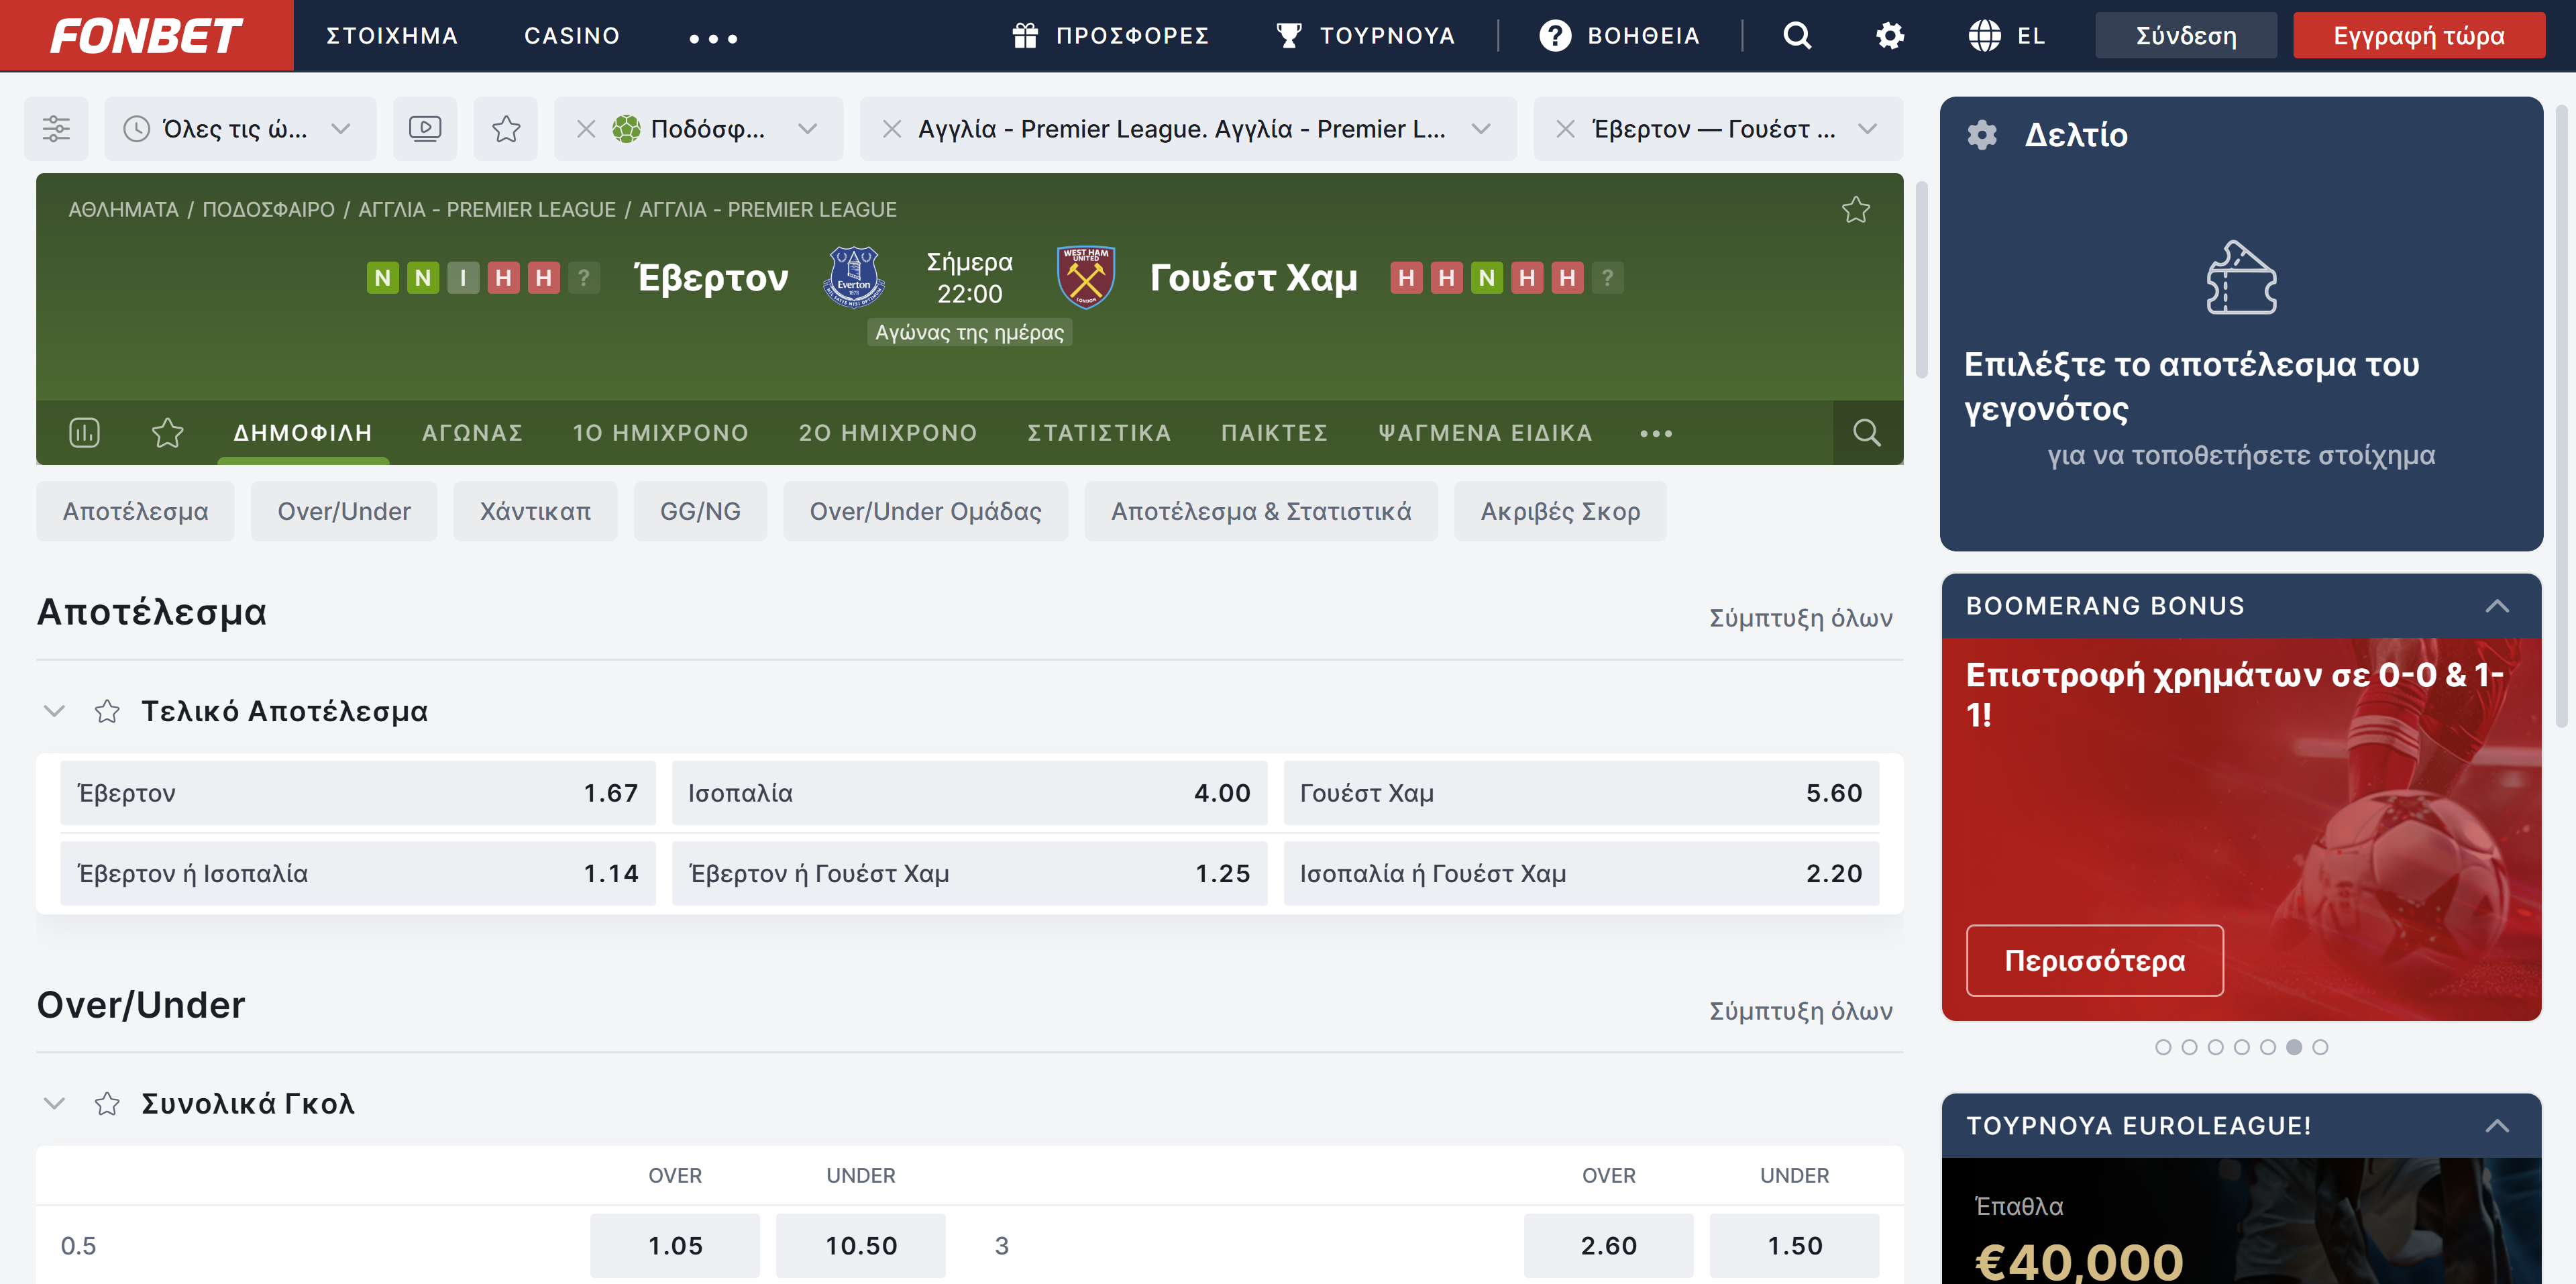Click the Εγγραφή τώρα button
This screenshot has width=2576, height=1284.
click(x=2418, y=36)
